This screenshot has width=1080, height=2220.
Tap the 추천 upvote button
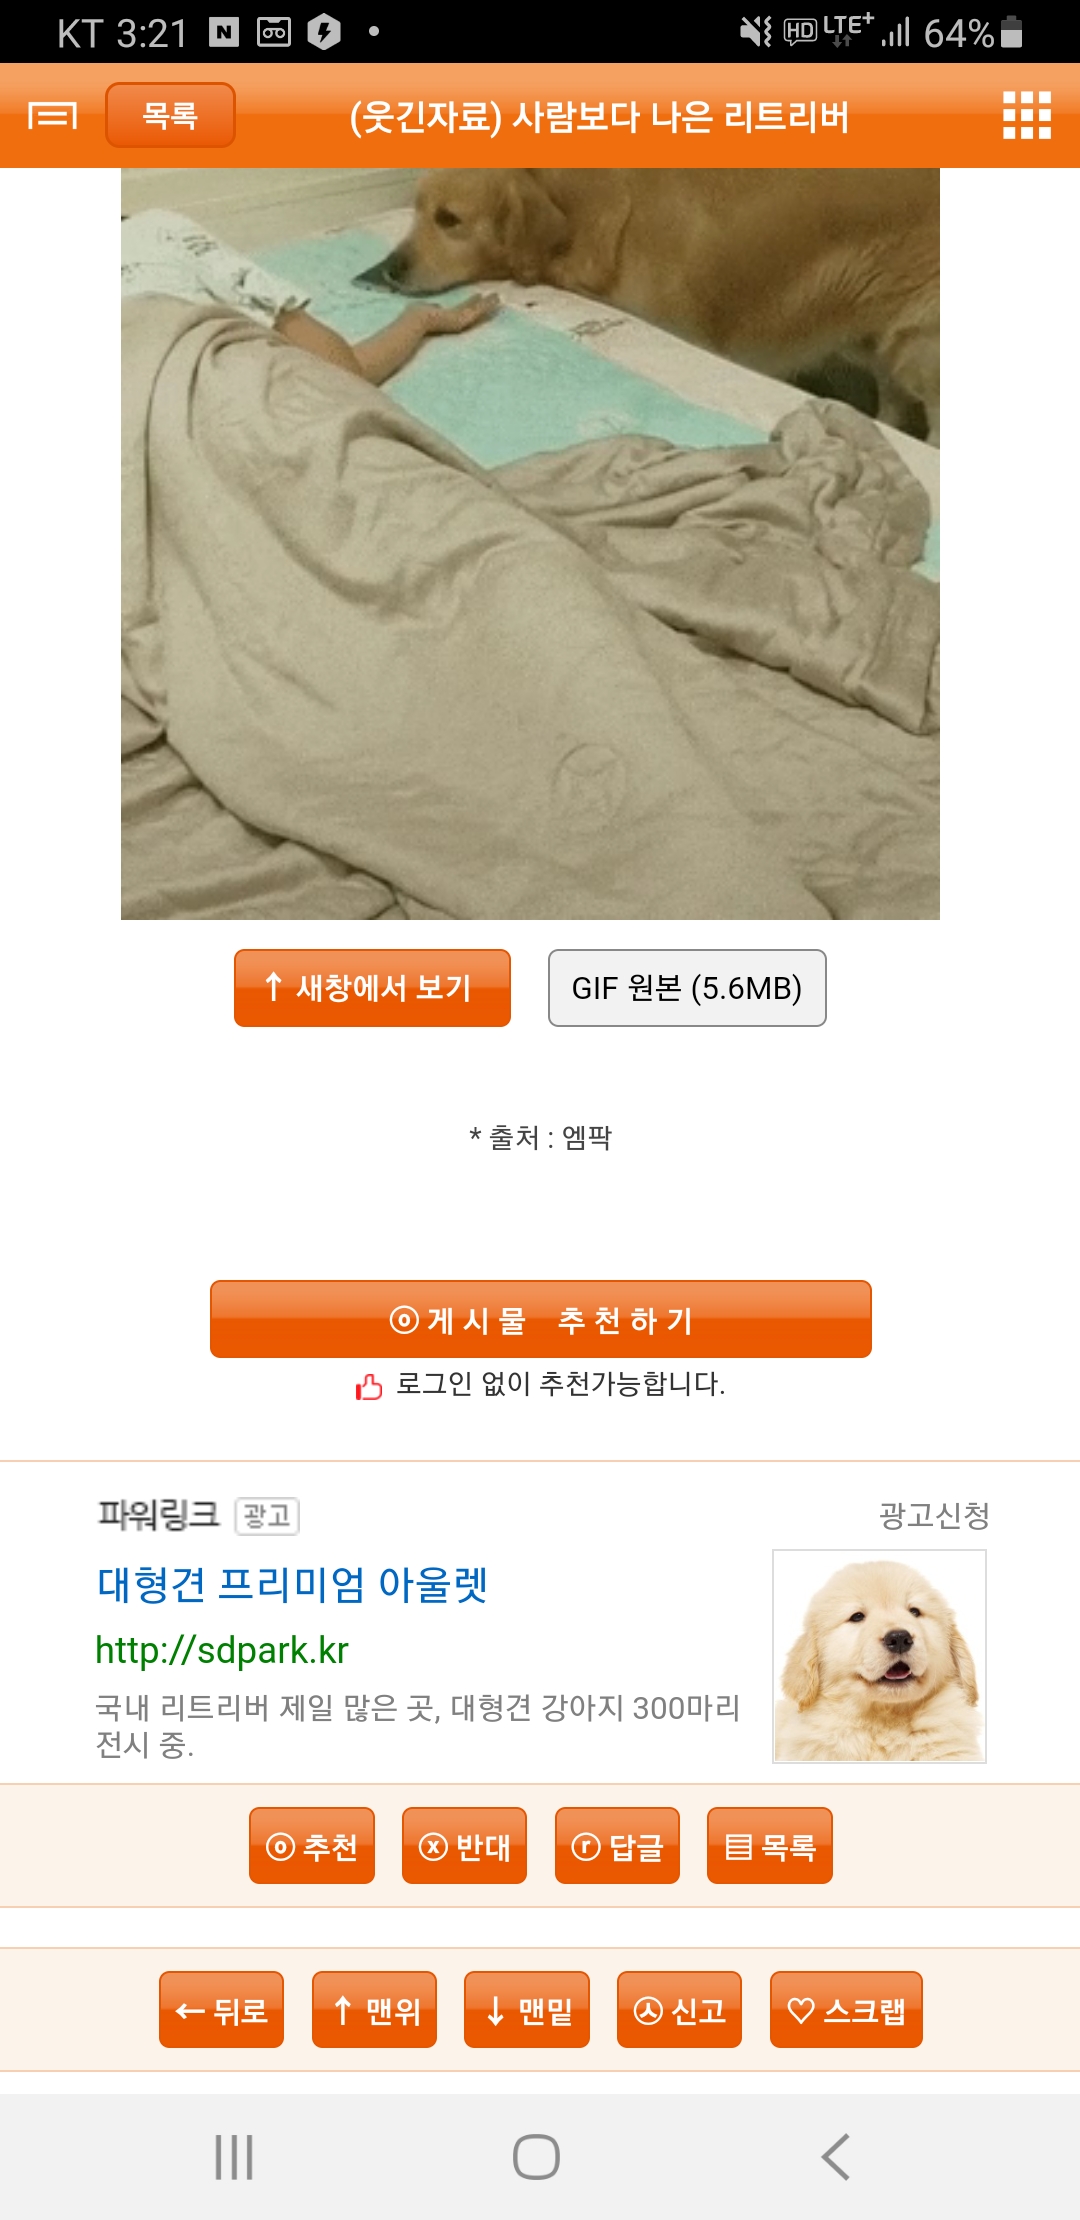coord(312,1846)
